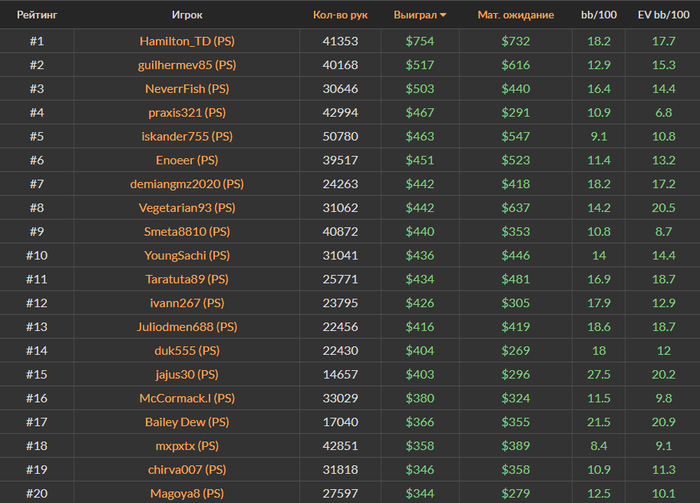Image resolution: width=700 pixels, height=503 pixels.
Task: Click the Рейтинг column header
Action: click(x=36, y=15)
